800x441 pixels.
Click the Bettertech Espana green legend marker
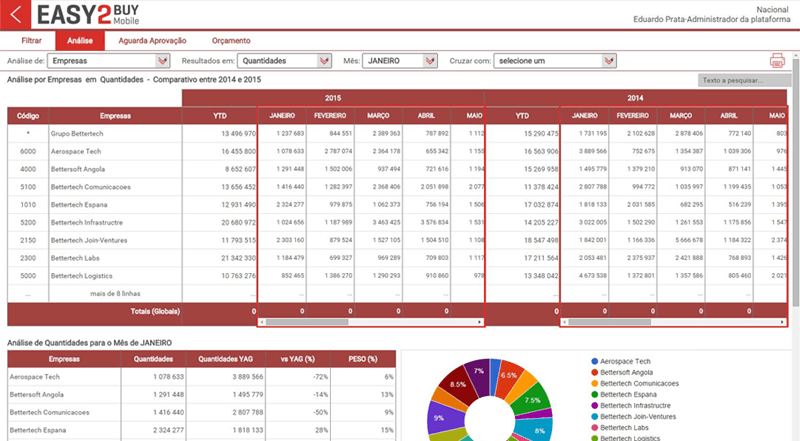click(x=594, y=395)
